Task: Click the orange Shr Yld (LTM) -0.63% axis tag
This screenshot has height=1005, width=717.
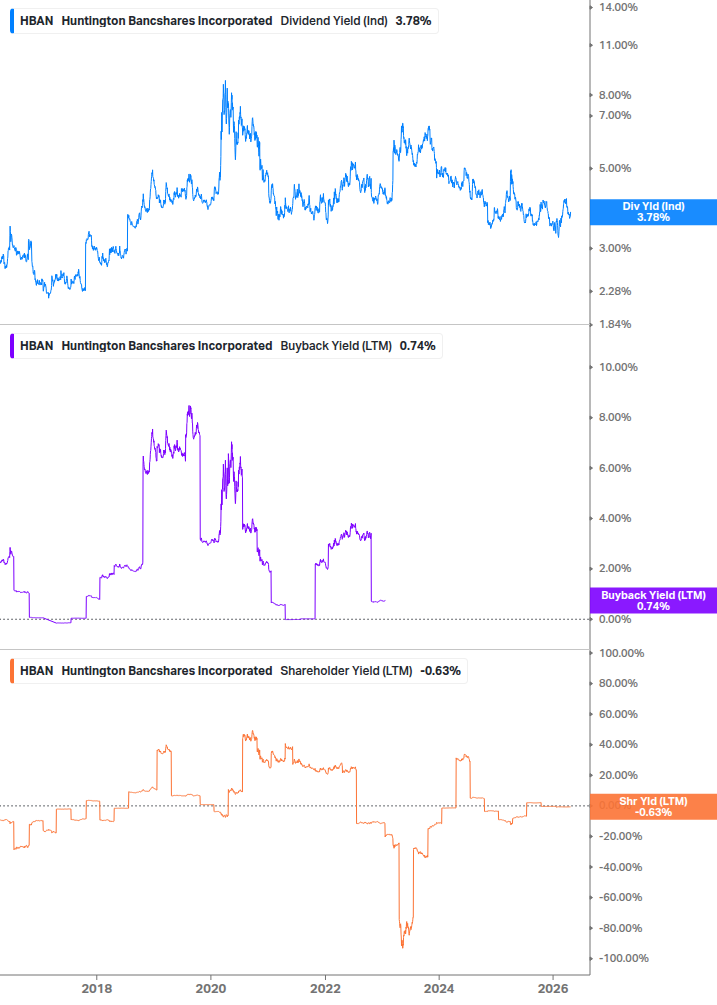Action: [x=653, y=806]
